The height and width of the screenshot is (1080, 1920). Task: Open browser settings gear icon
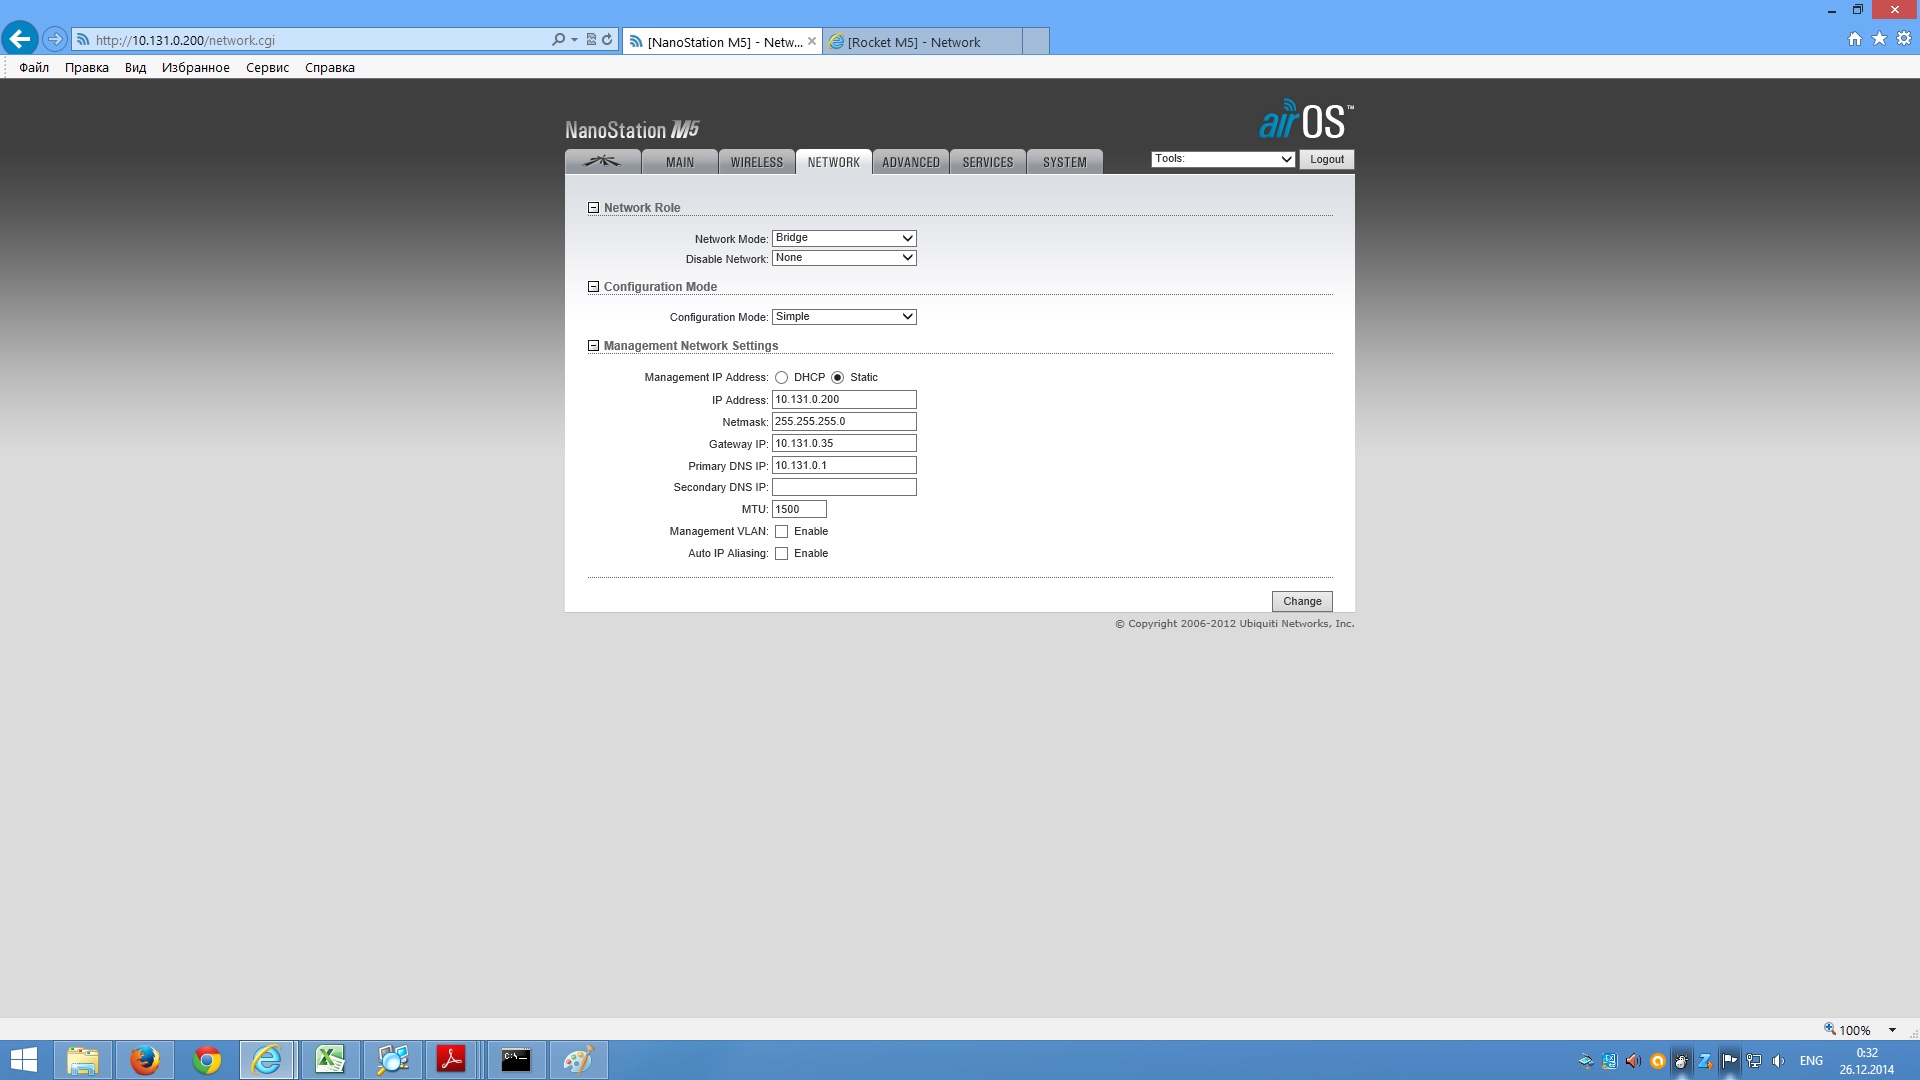click(x=1904, y=39)
